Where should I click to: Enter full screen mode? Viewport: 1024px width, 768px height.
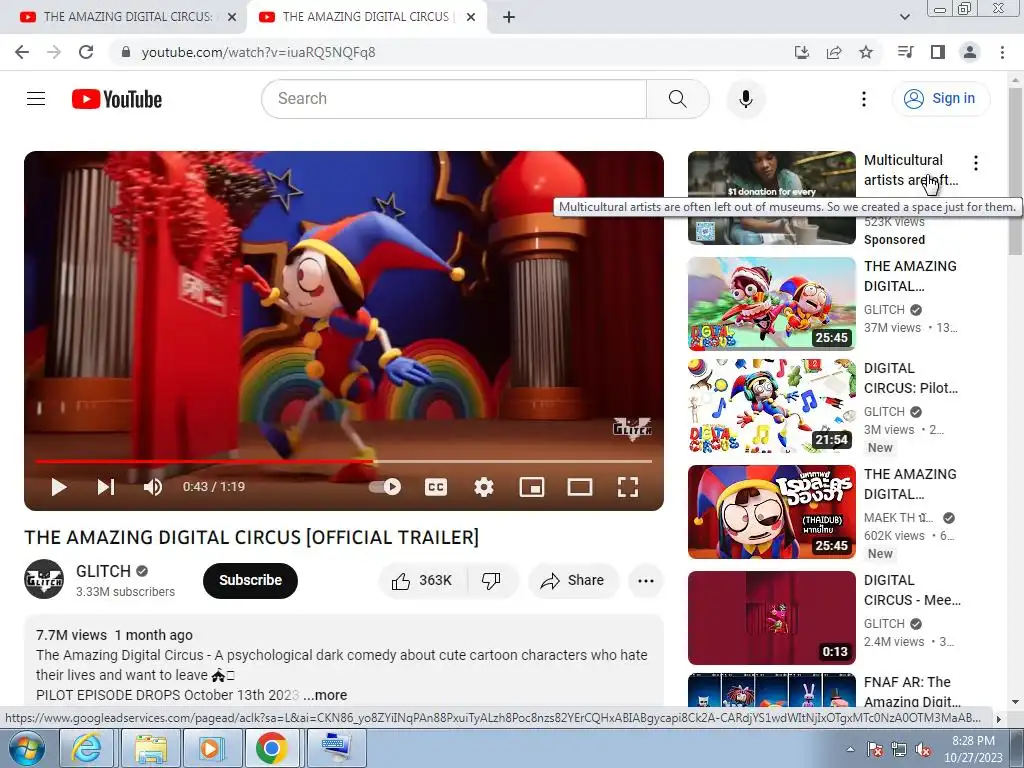(x=628, y=487)
